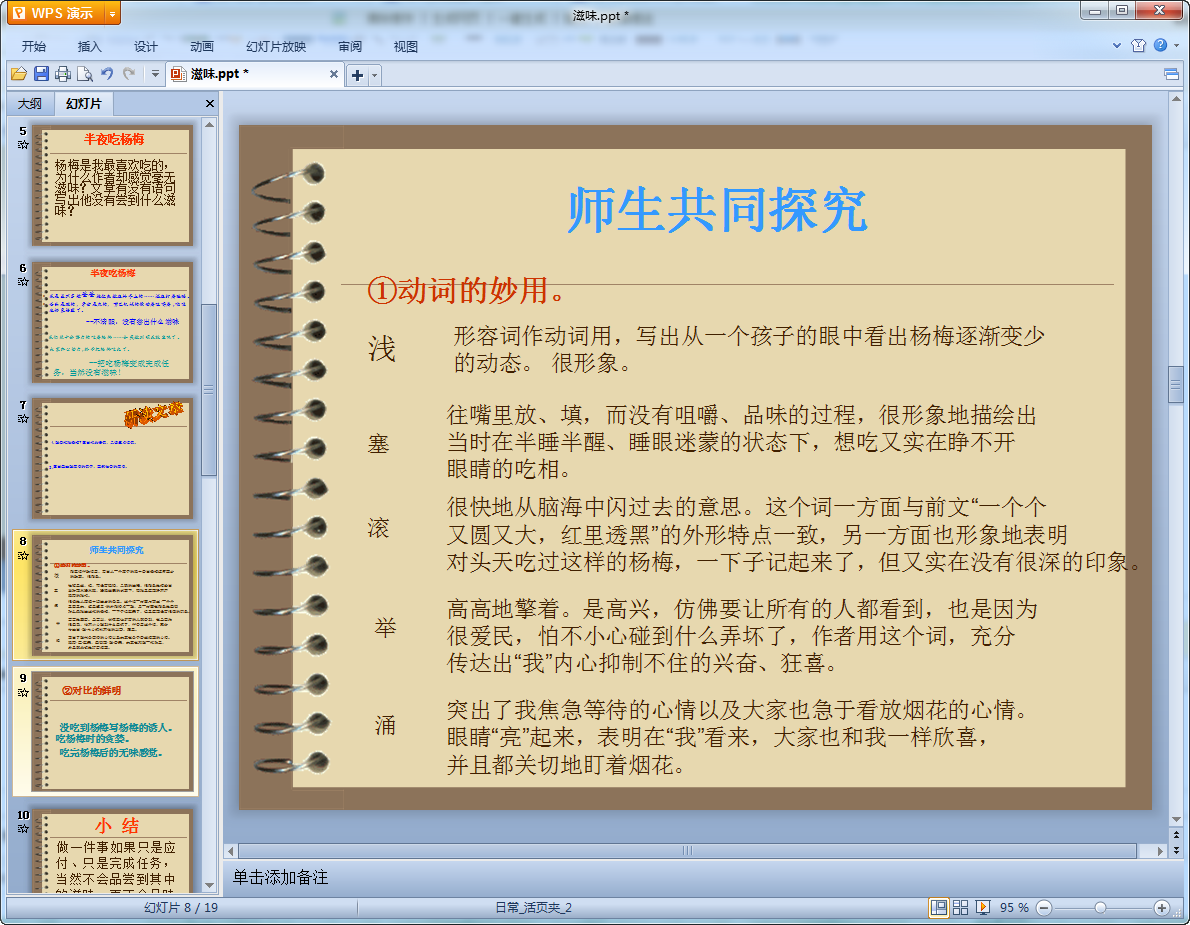Click the thumbnail panel scroll-down arrow
Screen dimensions: 1190x925
point(209,885)
